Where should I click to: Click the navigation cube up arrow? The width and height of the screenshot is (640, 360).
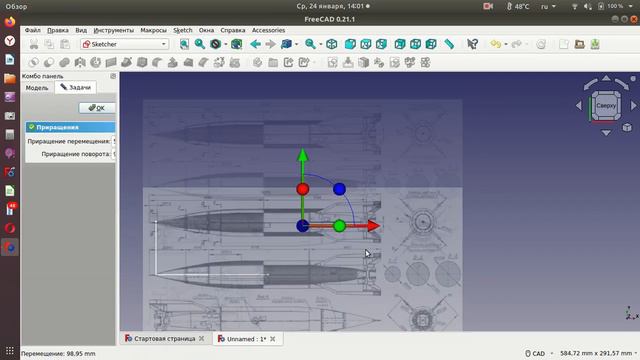606,78
